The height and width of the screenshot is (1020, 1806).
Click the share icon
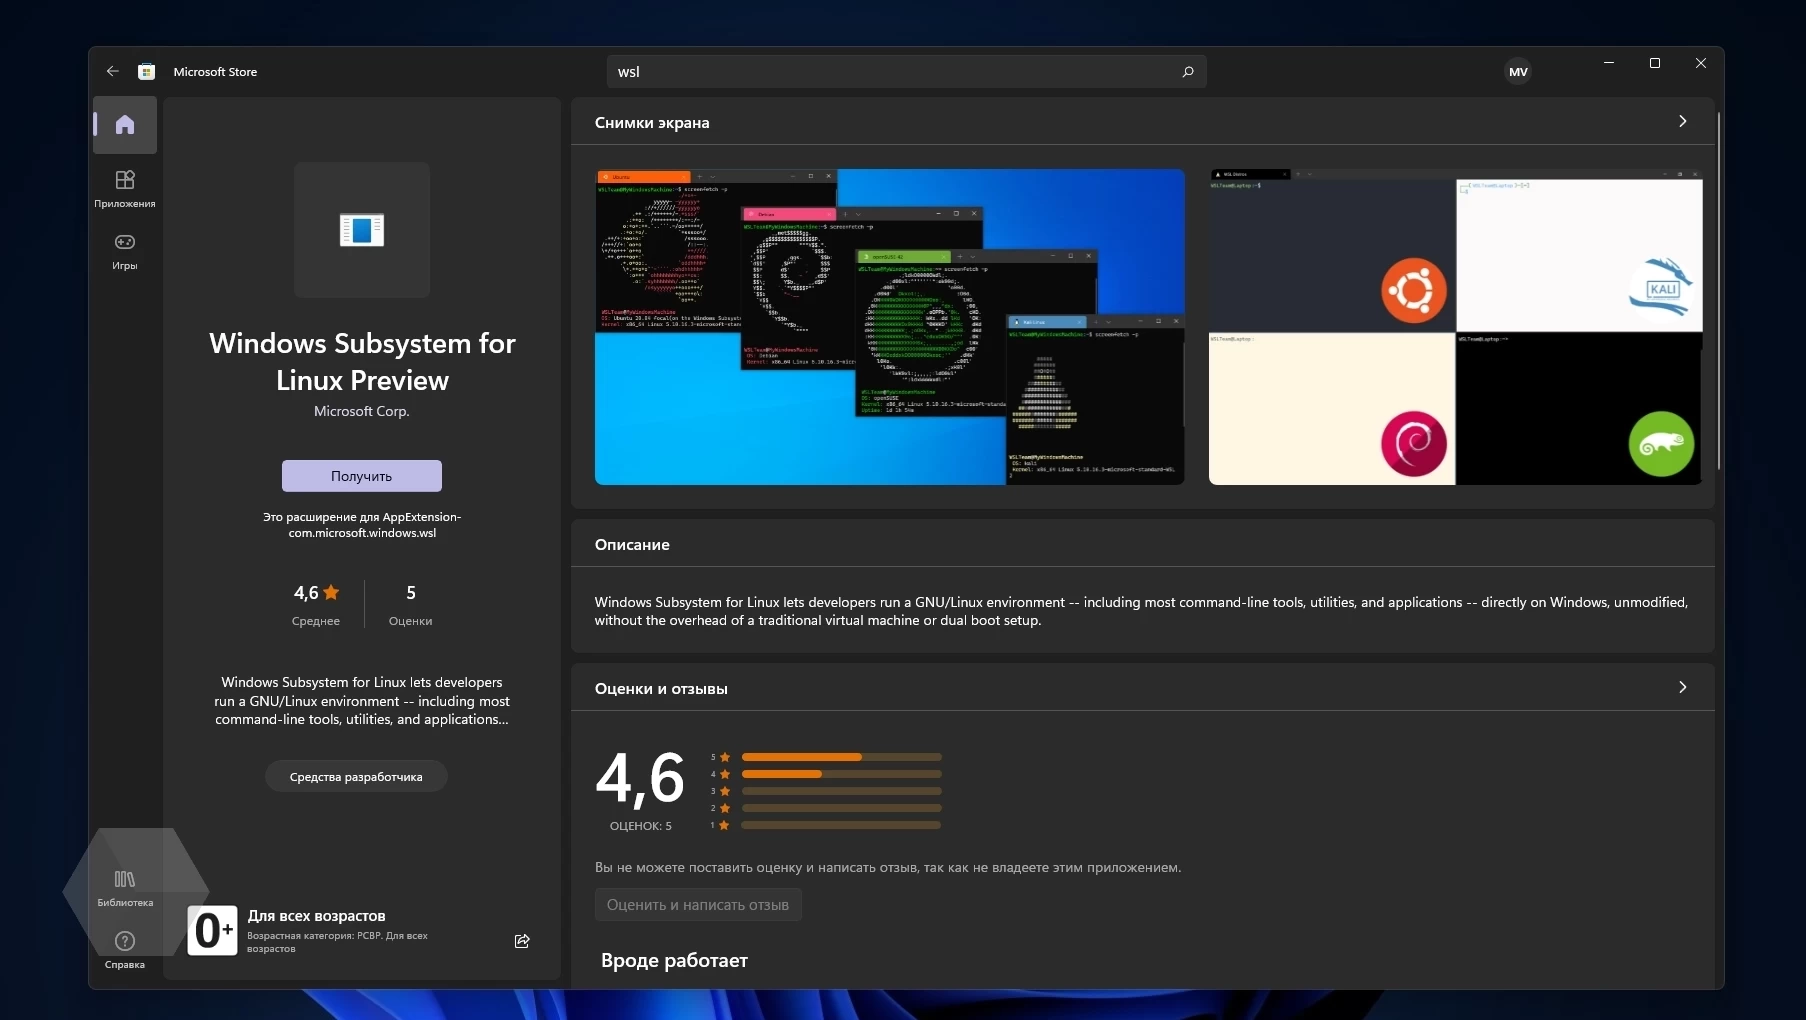pos(522,941)
